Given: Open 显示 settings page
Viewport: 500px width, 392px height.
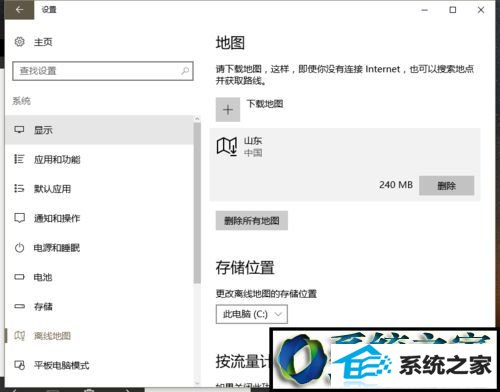Looking at the screenshot, I should [x=99, y=130].
